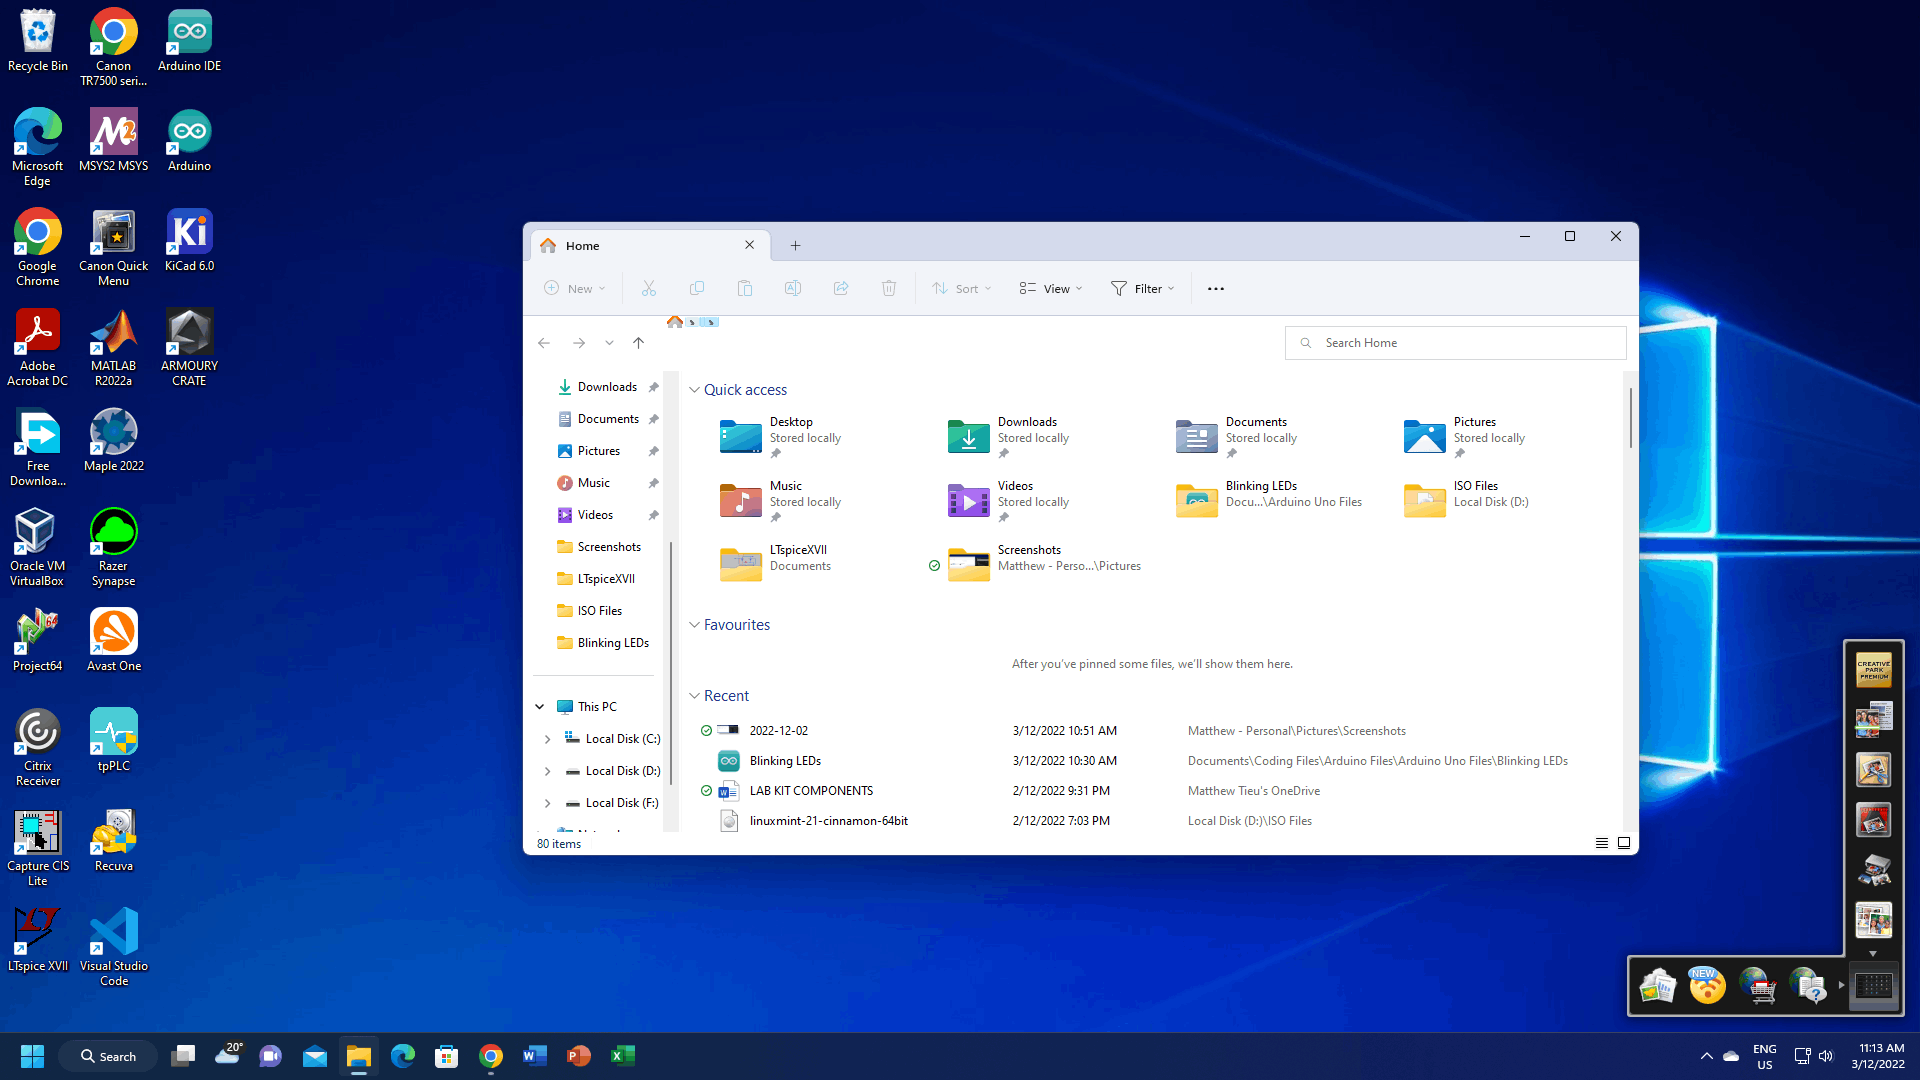1920x1080 pixels.
Task: Open MATLAB R2022a desktop icon
Action: coord(114,347)
